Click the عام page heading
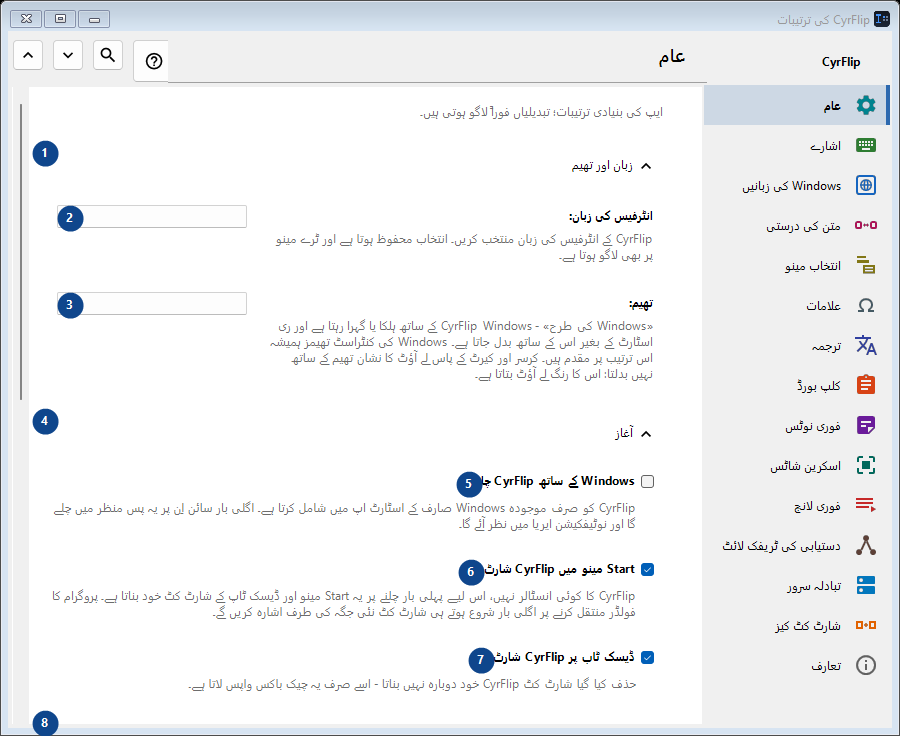This screenshot has width=900, height=736. coord(672,56)
